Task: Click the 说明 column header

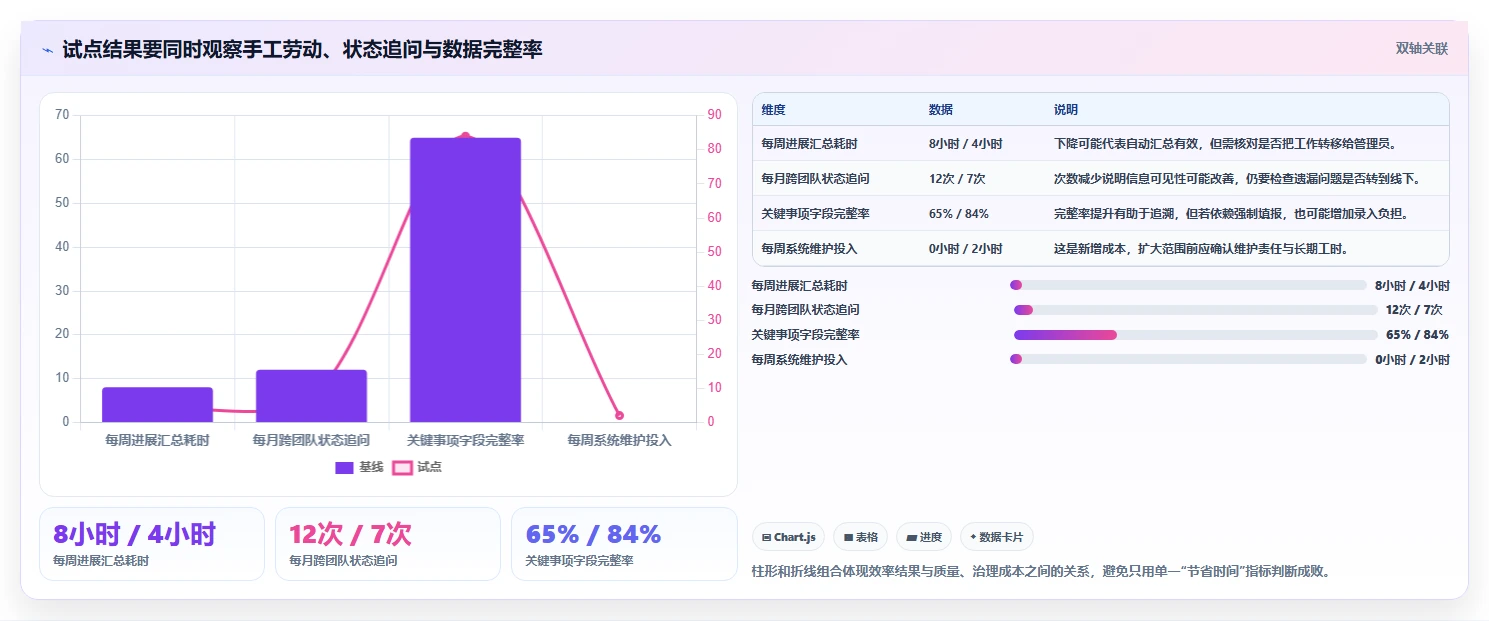Action: click(1066, 110)
